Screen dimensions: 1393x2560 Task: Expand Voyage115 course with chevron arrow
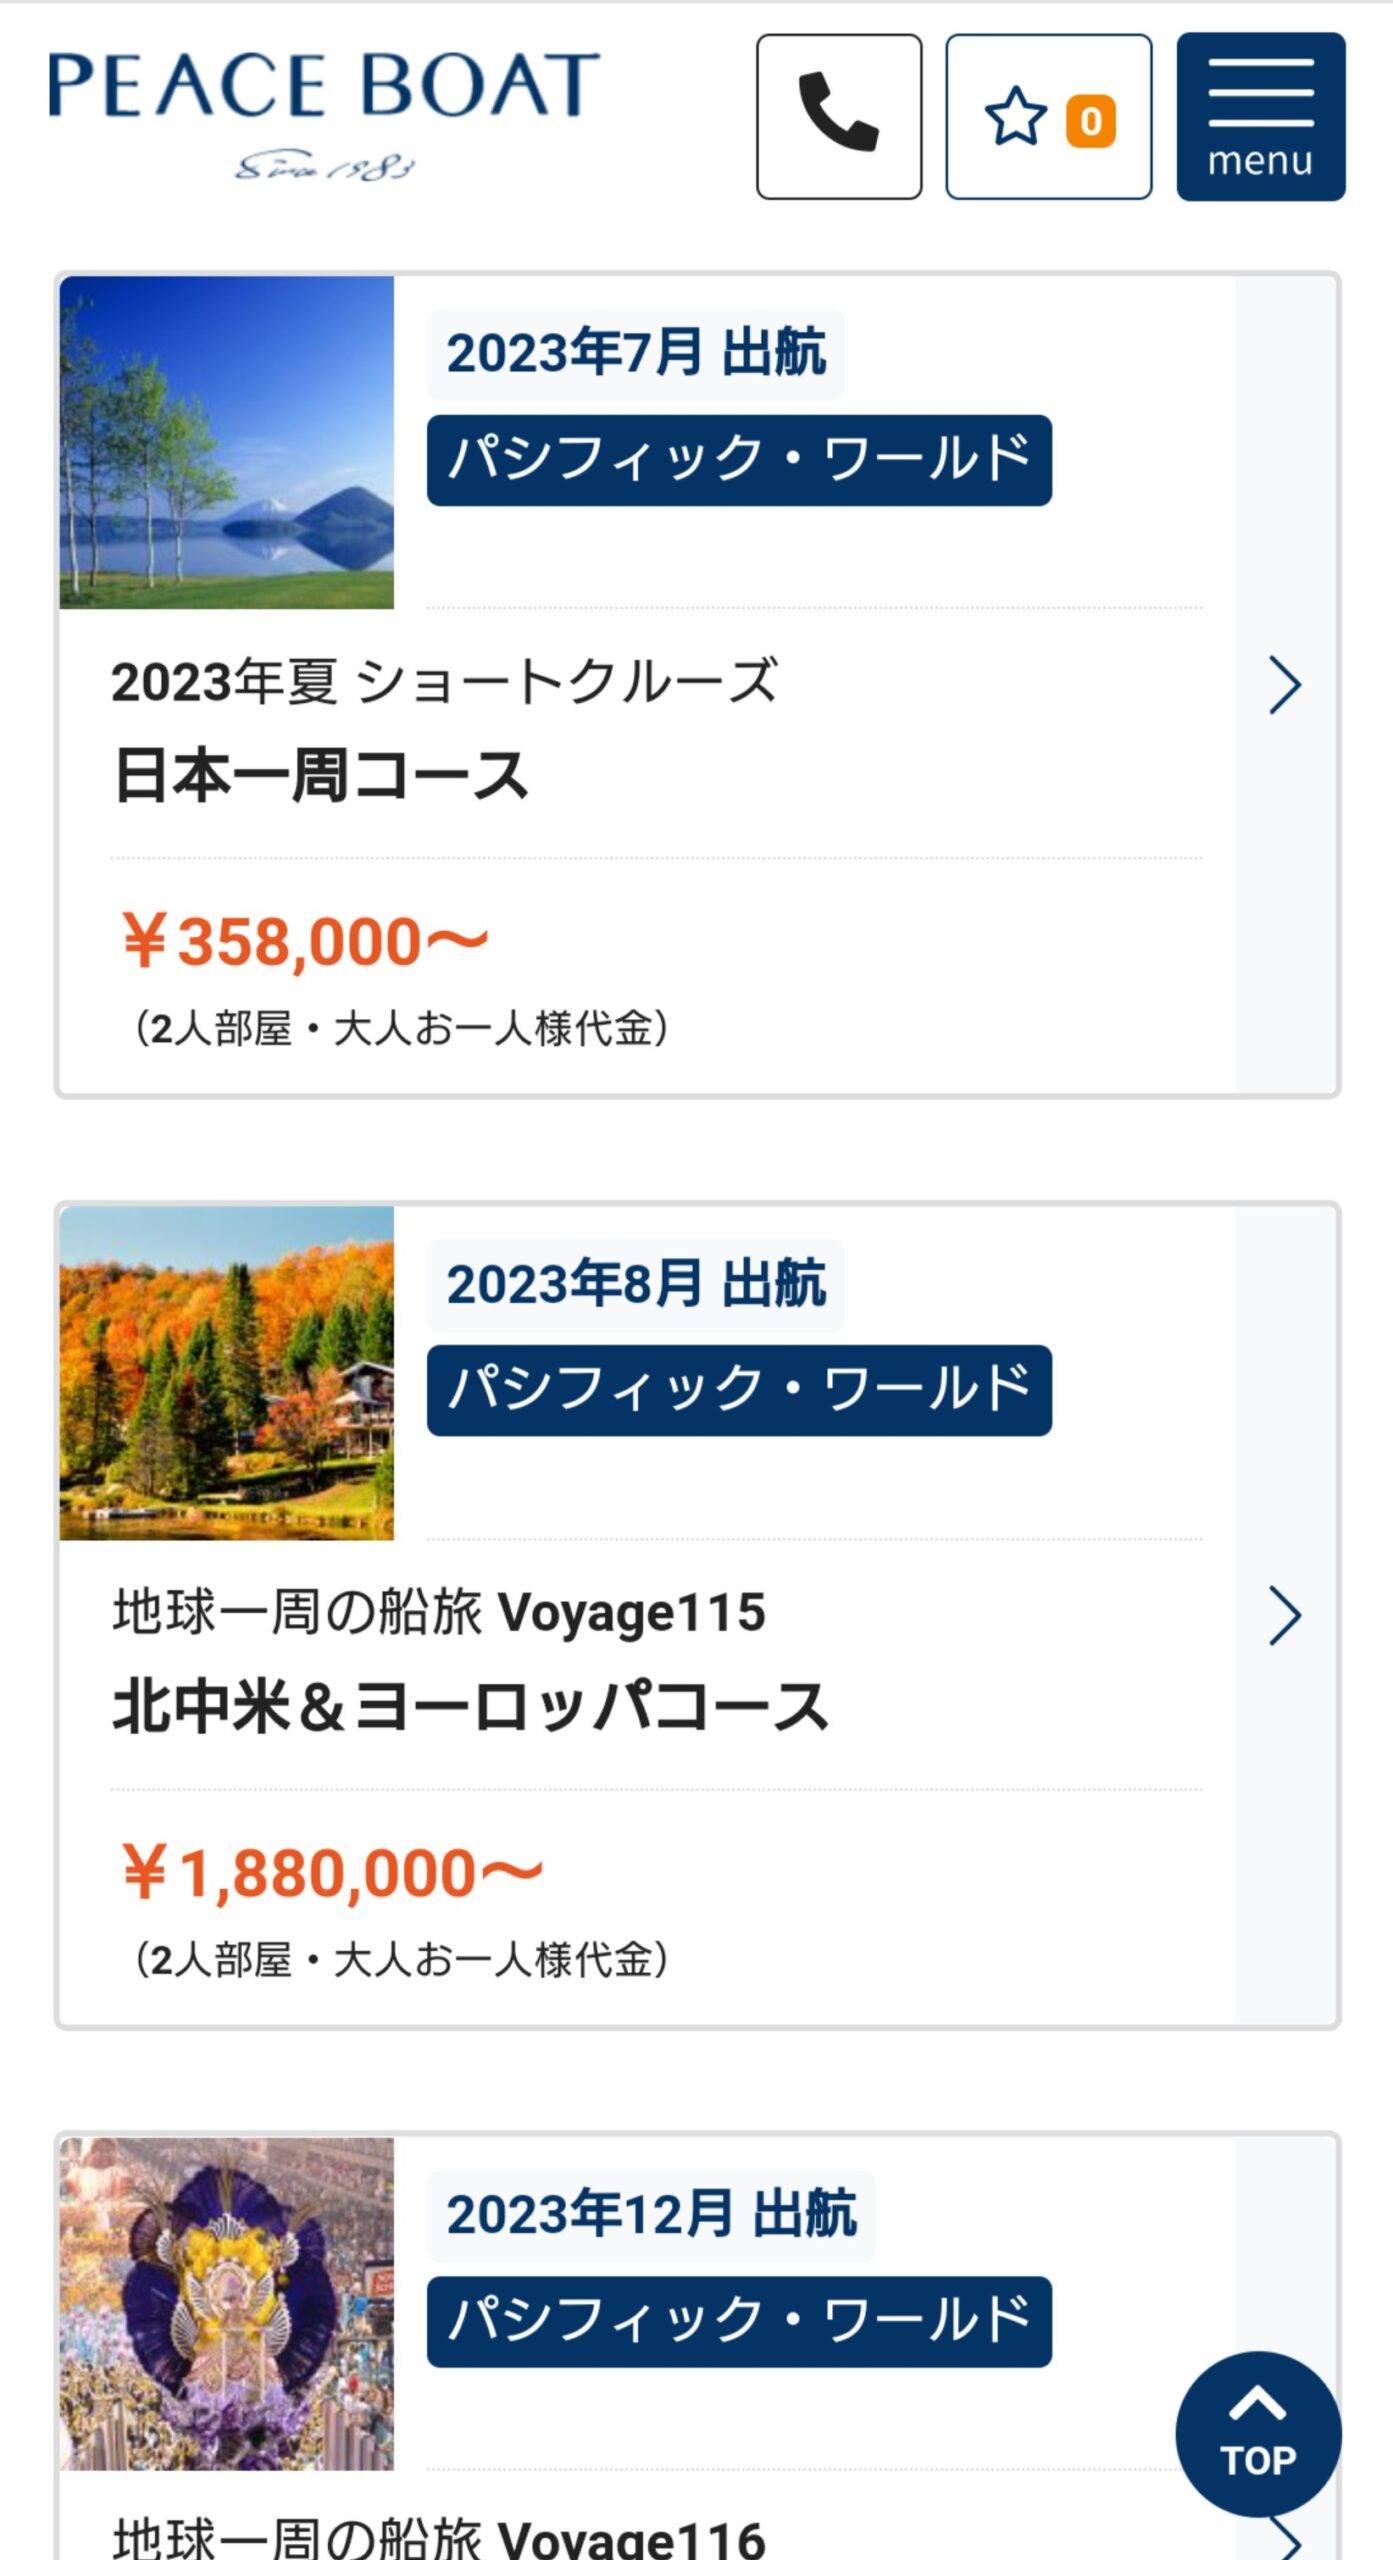pyautogui.click(x=1285, y=1615)
